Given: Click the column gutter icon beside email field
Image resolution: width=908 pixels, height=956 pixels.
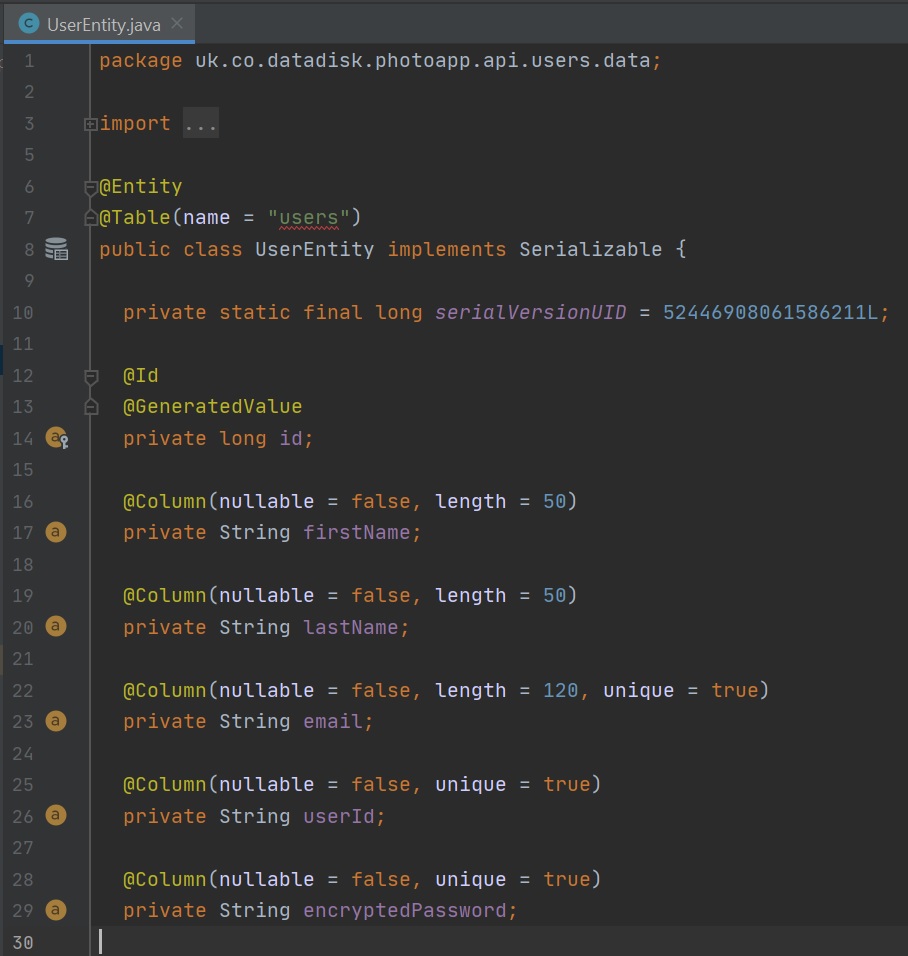Looking at the screenshot, I should [x=56, y=721].
